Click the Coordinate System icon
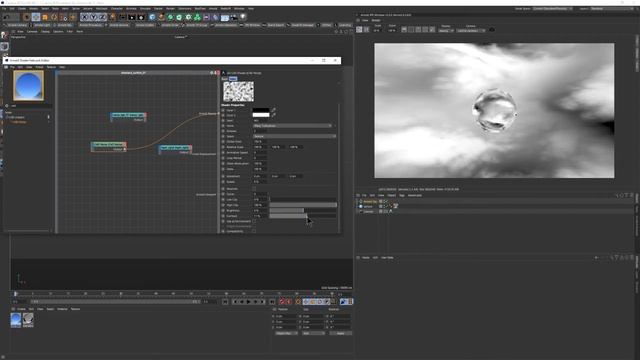Viewport: 640px width, 360px height. (x=112, y=17)
